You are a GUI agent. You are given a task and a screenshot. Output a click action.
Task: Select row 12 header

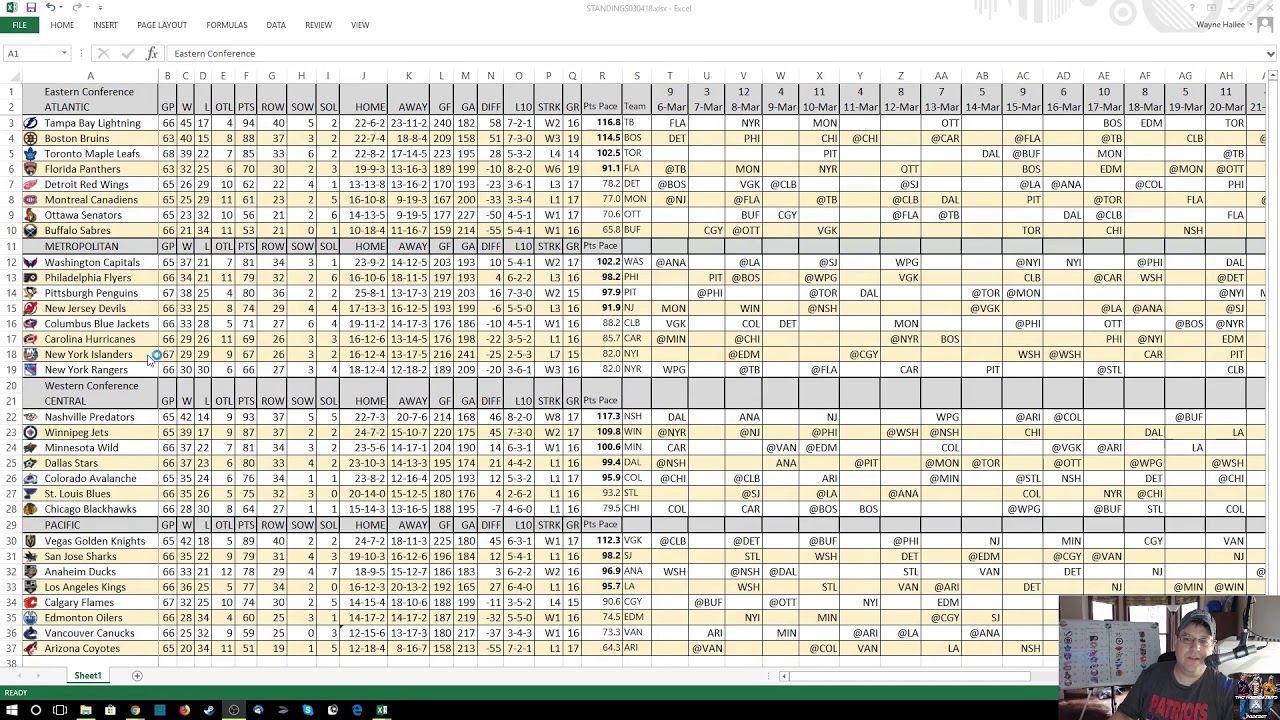click(11, 262)
